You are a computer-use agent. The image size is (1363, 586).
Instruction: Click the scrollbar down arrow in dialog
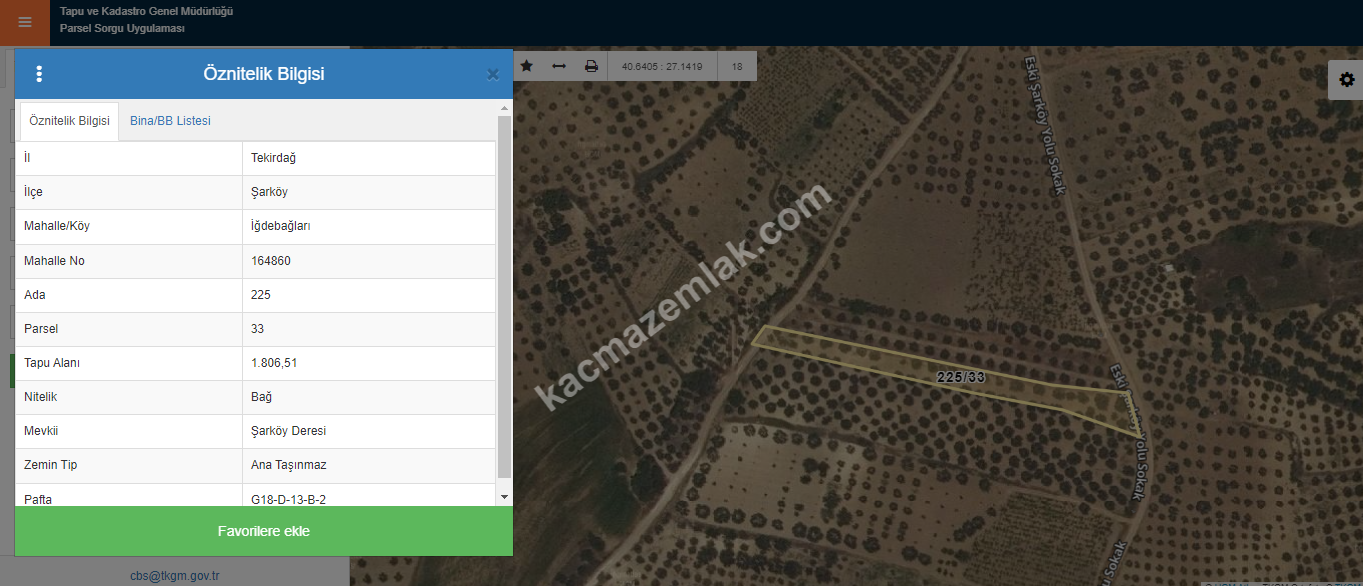504,497
